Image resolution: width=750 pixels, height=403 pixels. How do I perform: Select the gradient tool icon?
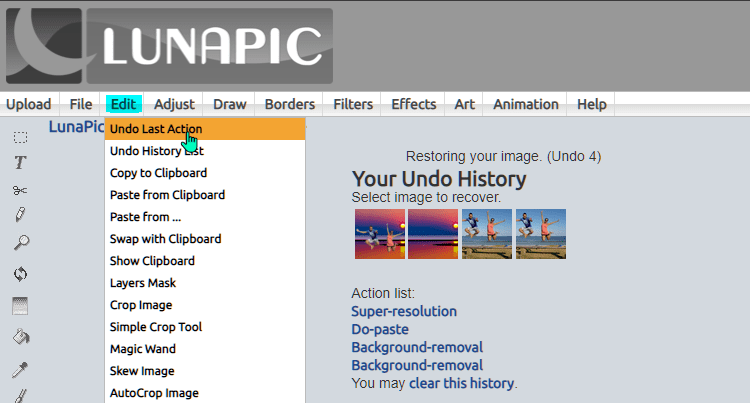point(20,306)
